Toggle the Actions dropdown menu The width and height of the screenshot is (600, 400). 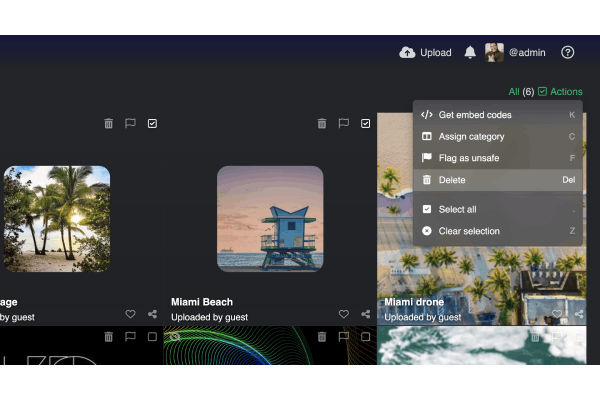pyautogui.click(x=560, y=92)
